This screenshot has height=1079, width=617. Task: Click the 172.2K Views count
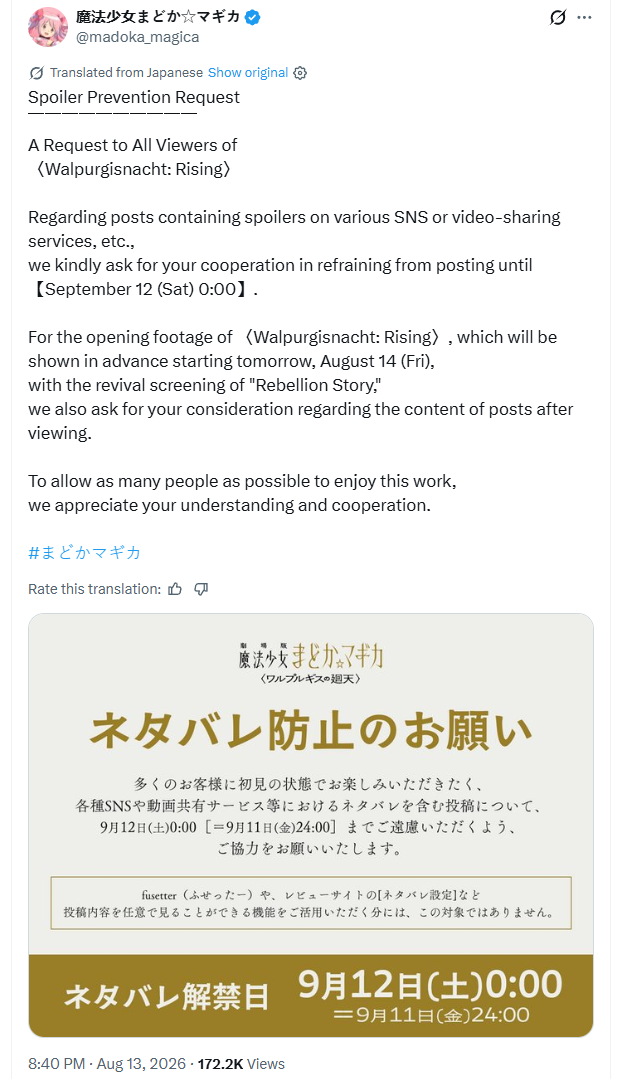241,1064
